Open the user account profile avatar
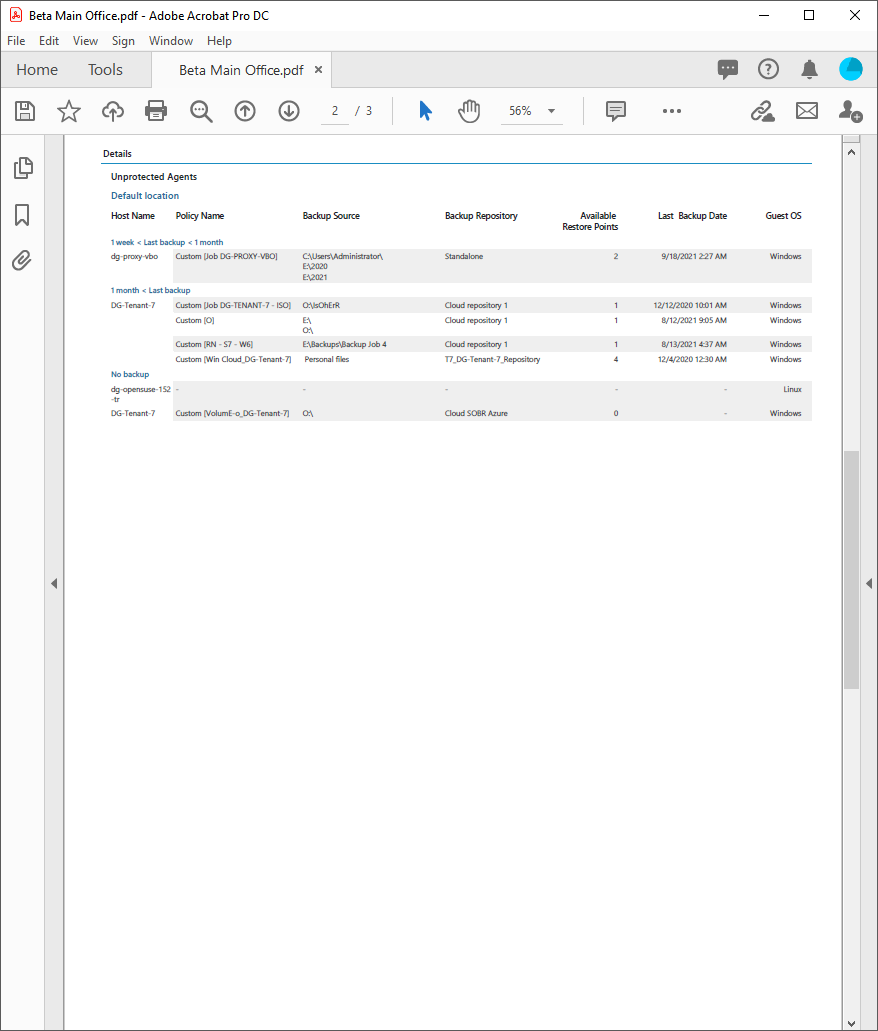 coord(850,69)
